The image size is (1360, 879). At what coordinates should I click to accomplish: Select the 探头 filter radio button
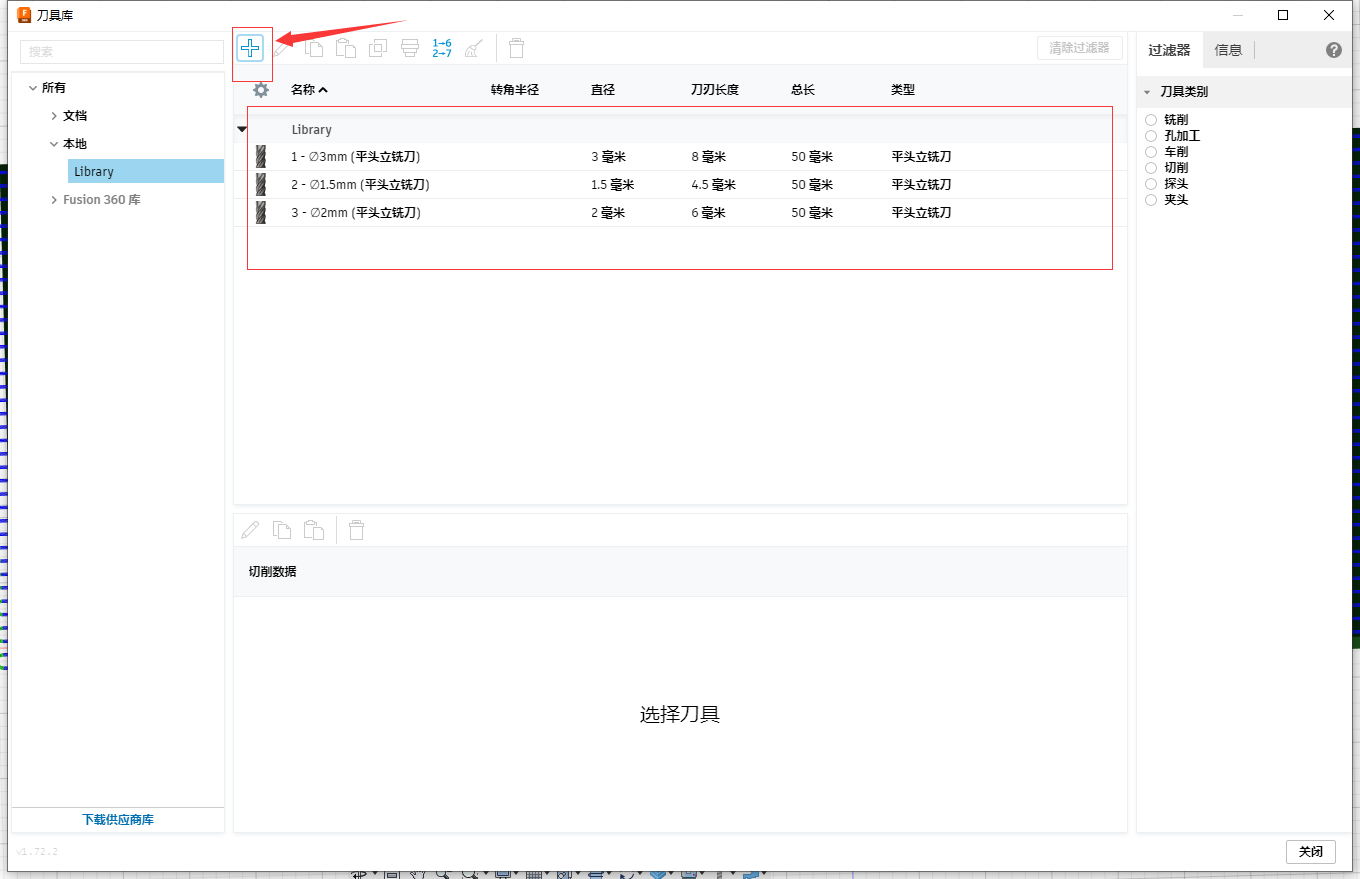pyautogui.click(x=1151, y=184)
